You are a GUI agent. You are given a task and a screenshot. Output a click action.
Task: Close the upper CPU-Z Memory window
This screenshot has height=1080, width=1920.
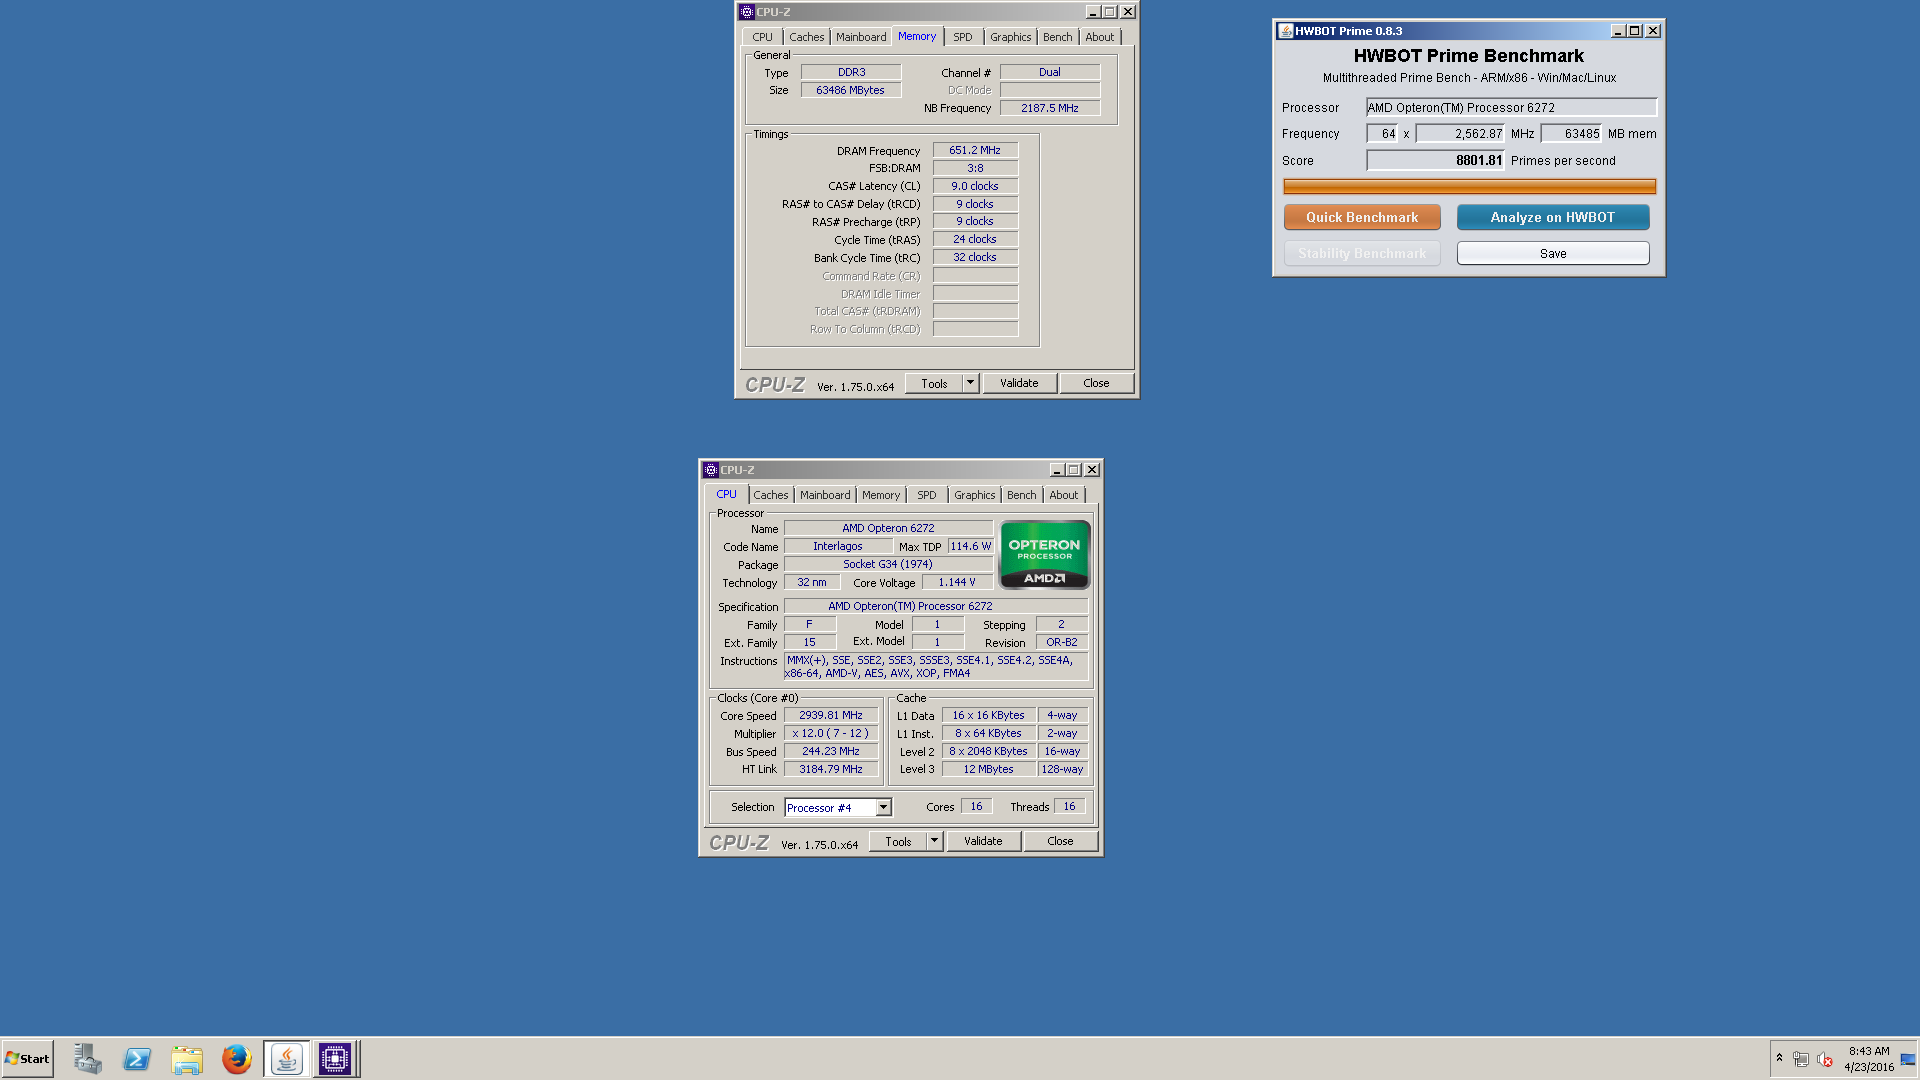click(x=1128, y=12)
